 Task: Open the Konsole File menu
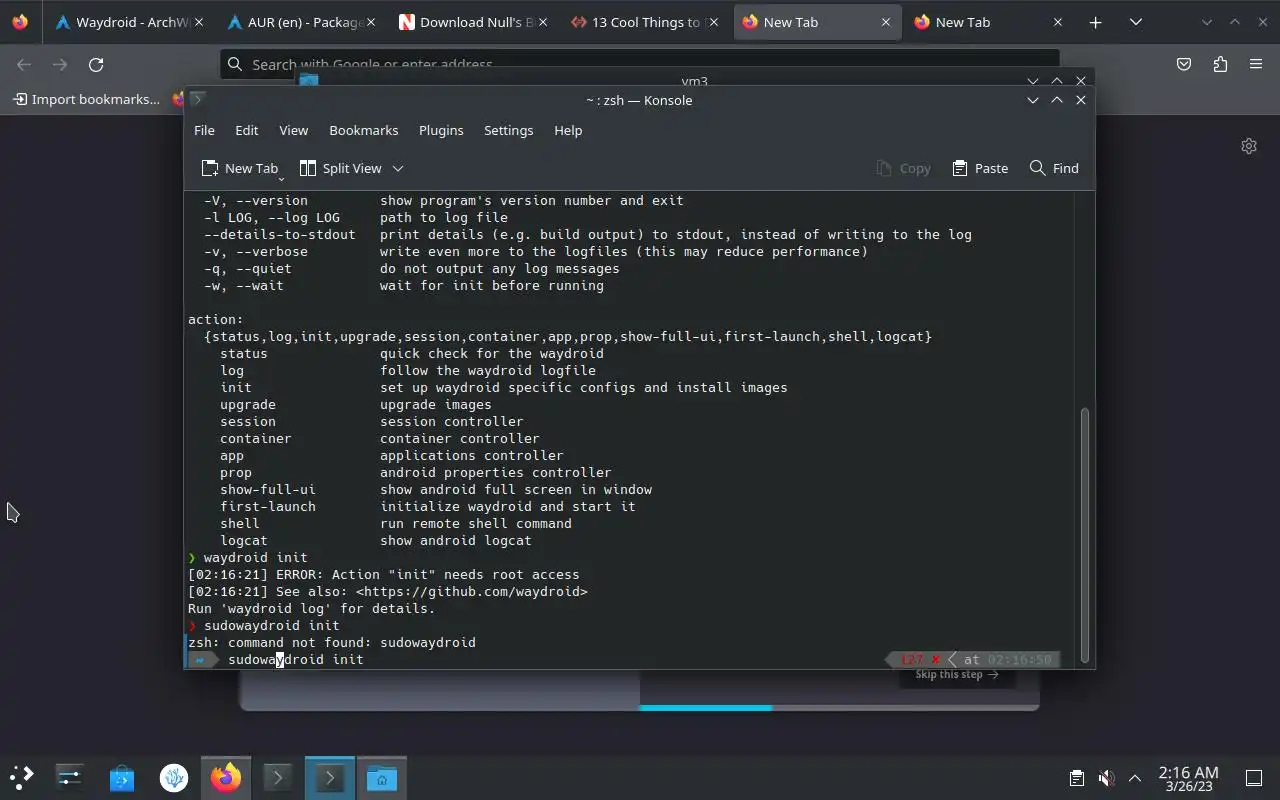[204, 130]
